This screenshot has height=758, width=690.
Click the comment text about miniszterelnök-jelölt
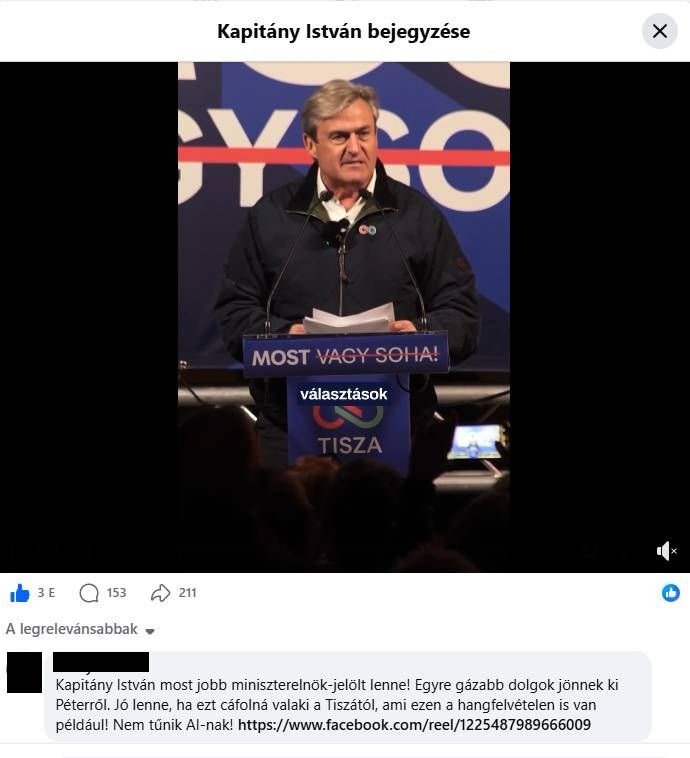point(337,705)
